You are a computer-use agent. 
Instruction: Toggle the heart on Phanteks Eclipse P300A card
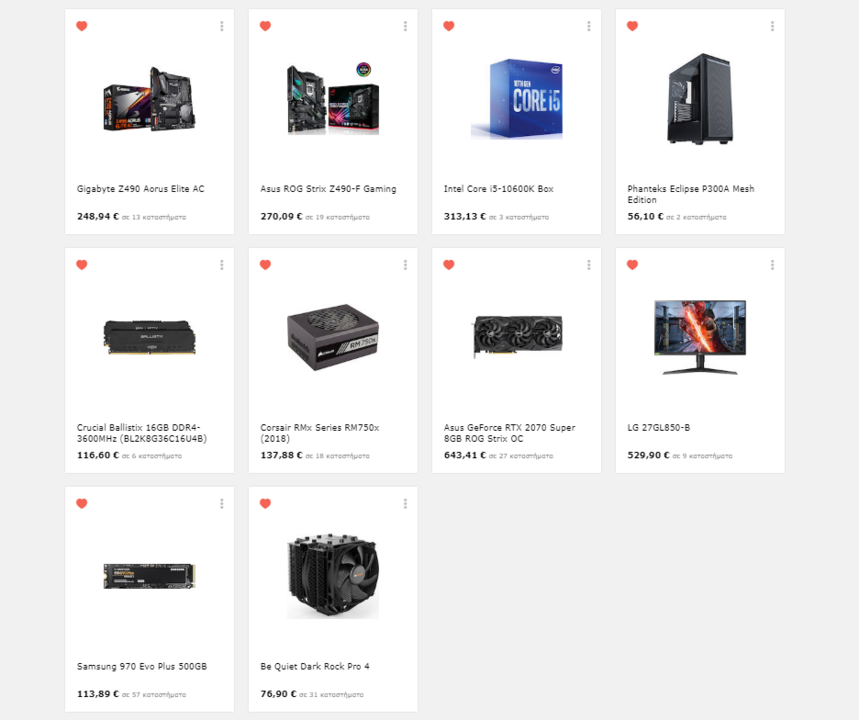[632, 26]
